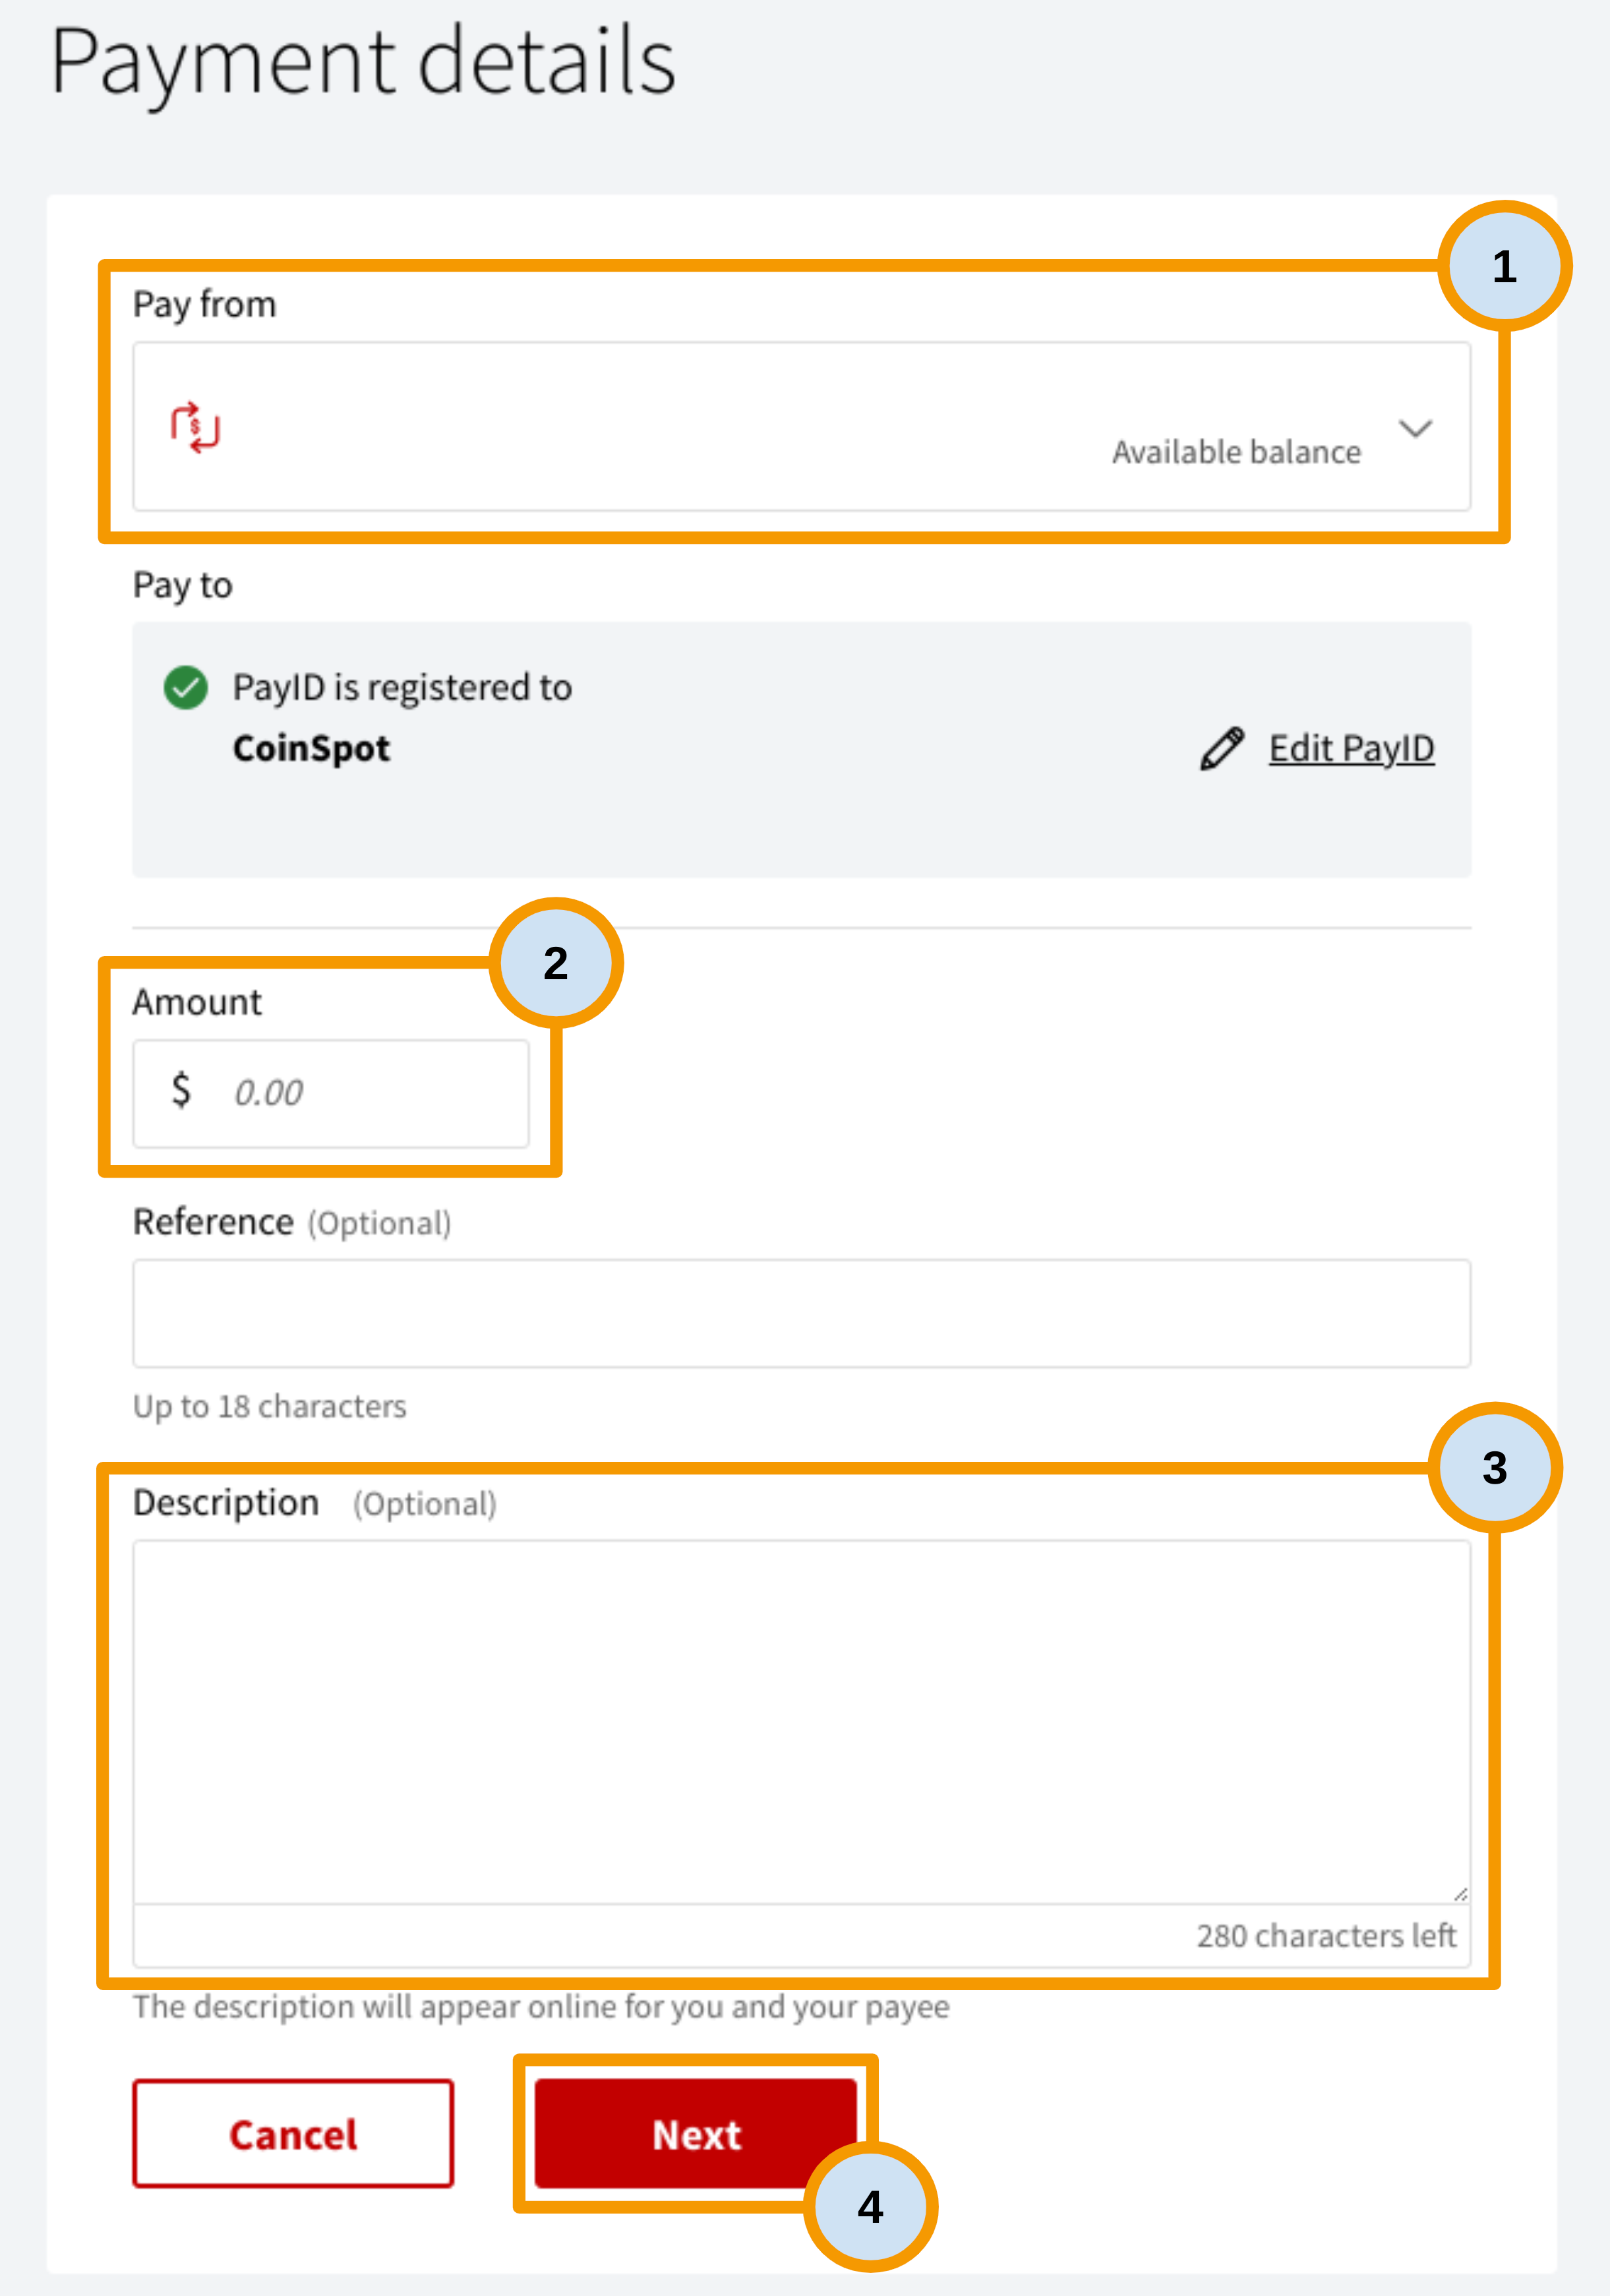Click the annotation circle numbered 3
1610x2296 pixels.
click(1495, 1468)
